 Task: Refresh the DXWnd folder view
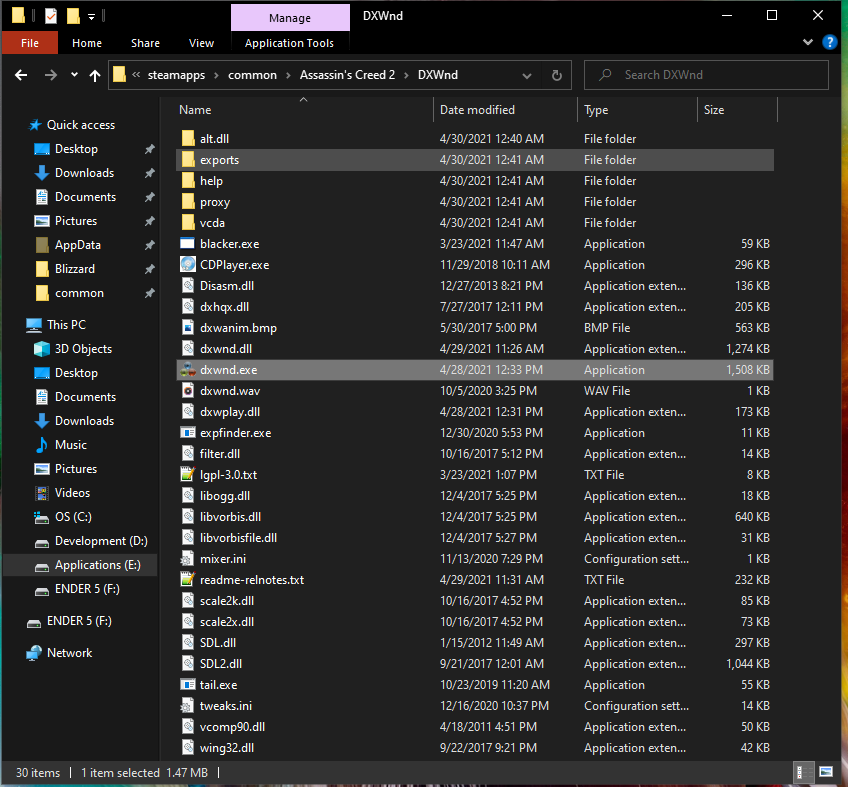(x=556, y=75)
